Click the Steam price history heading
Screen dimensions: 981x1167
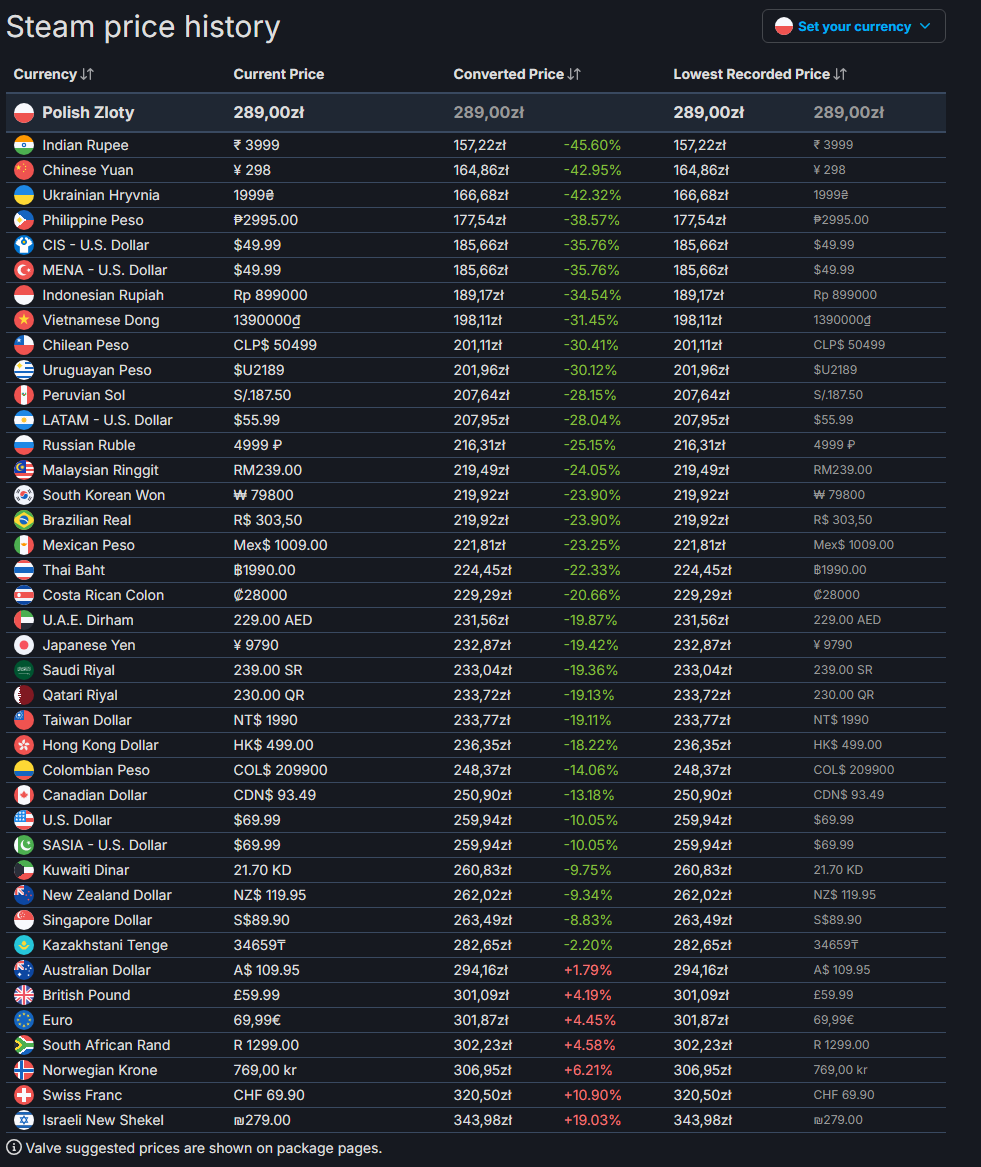143,27
